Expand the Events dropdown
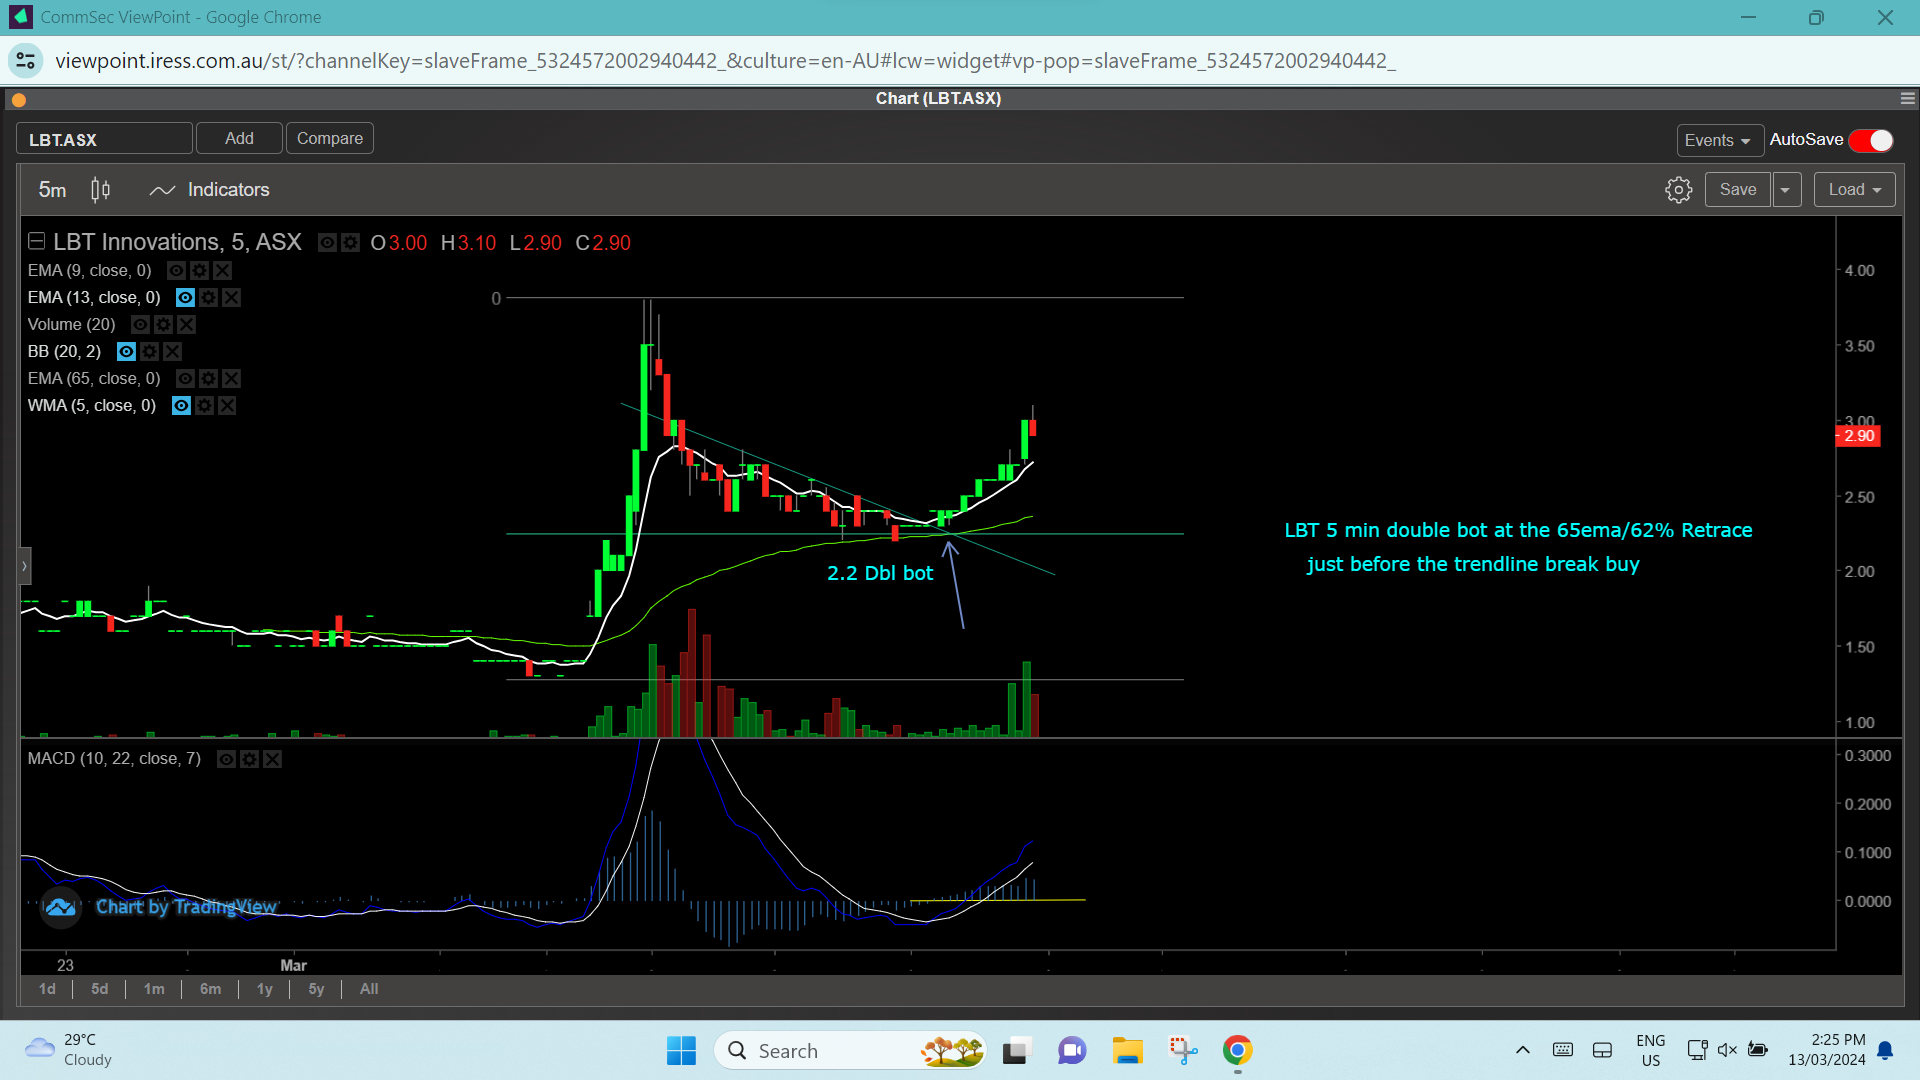 (x=1718, y=141)
